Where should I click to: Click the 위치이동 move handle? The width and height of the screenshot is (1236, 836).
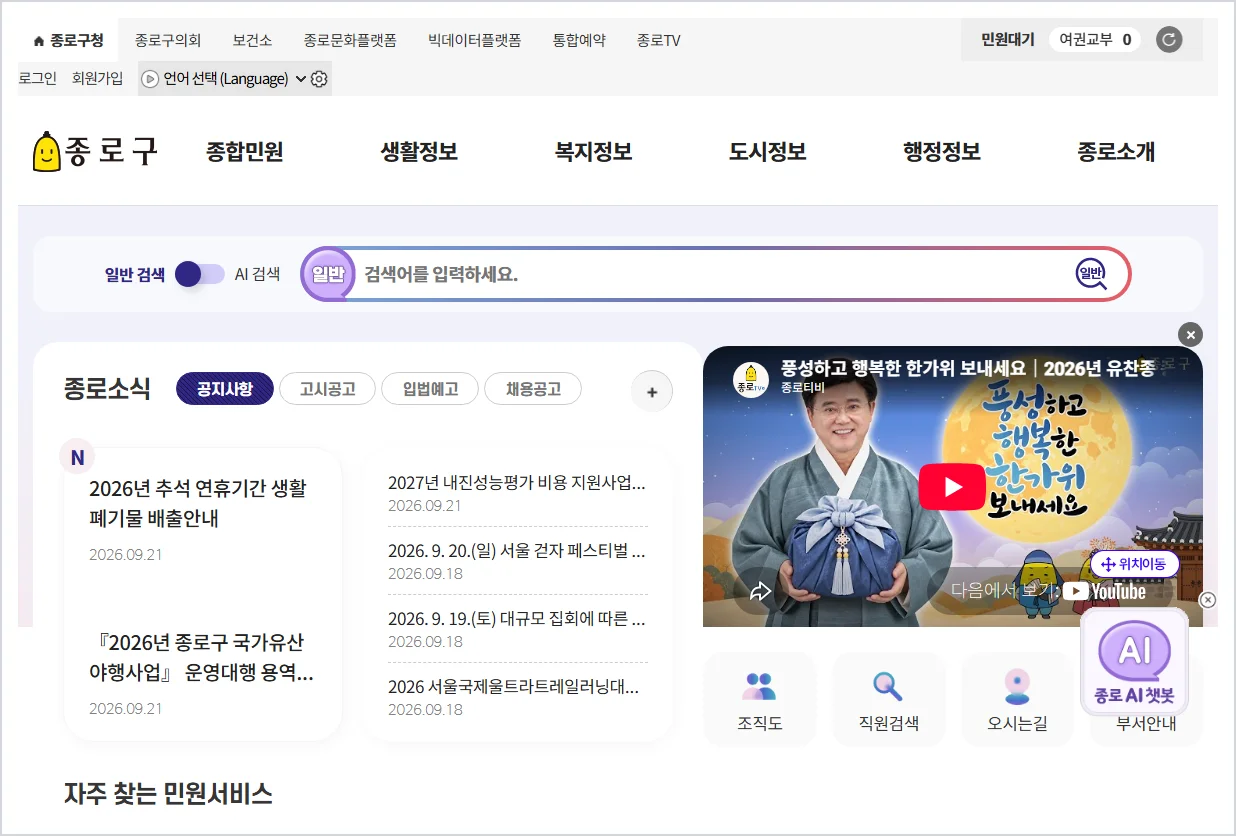click(1134, 564)
